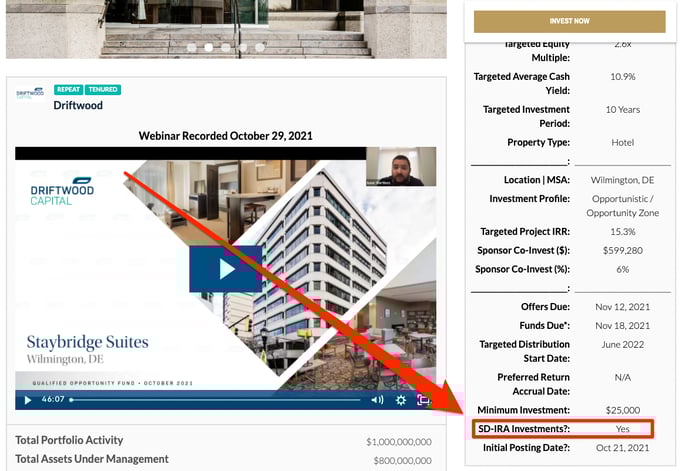Click the Total Portfolio Activity label
Viewport: 688px width, 471px height.
(x=69, y=440)
